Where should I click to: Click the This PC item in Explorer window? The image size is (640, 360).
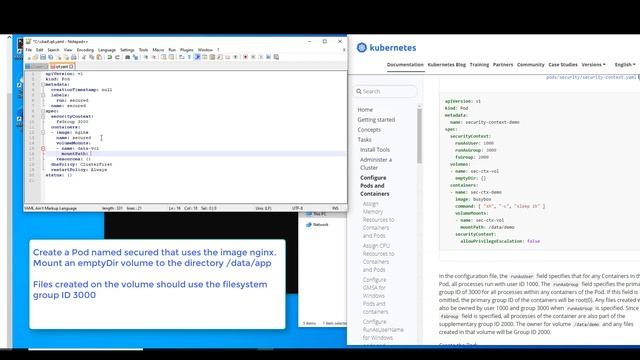(x=316, y=214)
